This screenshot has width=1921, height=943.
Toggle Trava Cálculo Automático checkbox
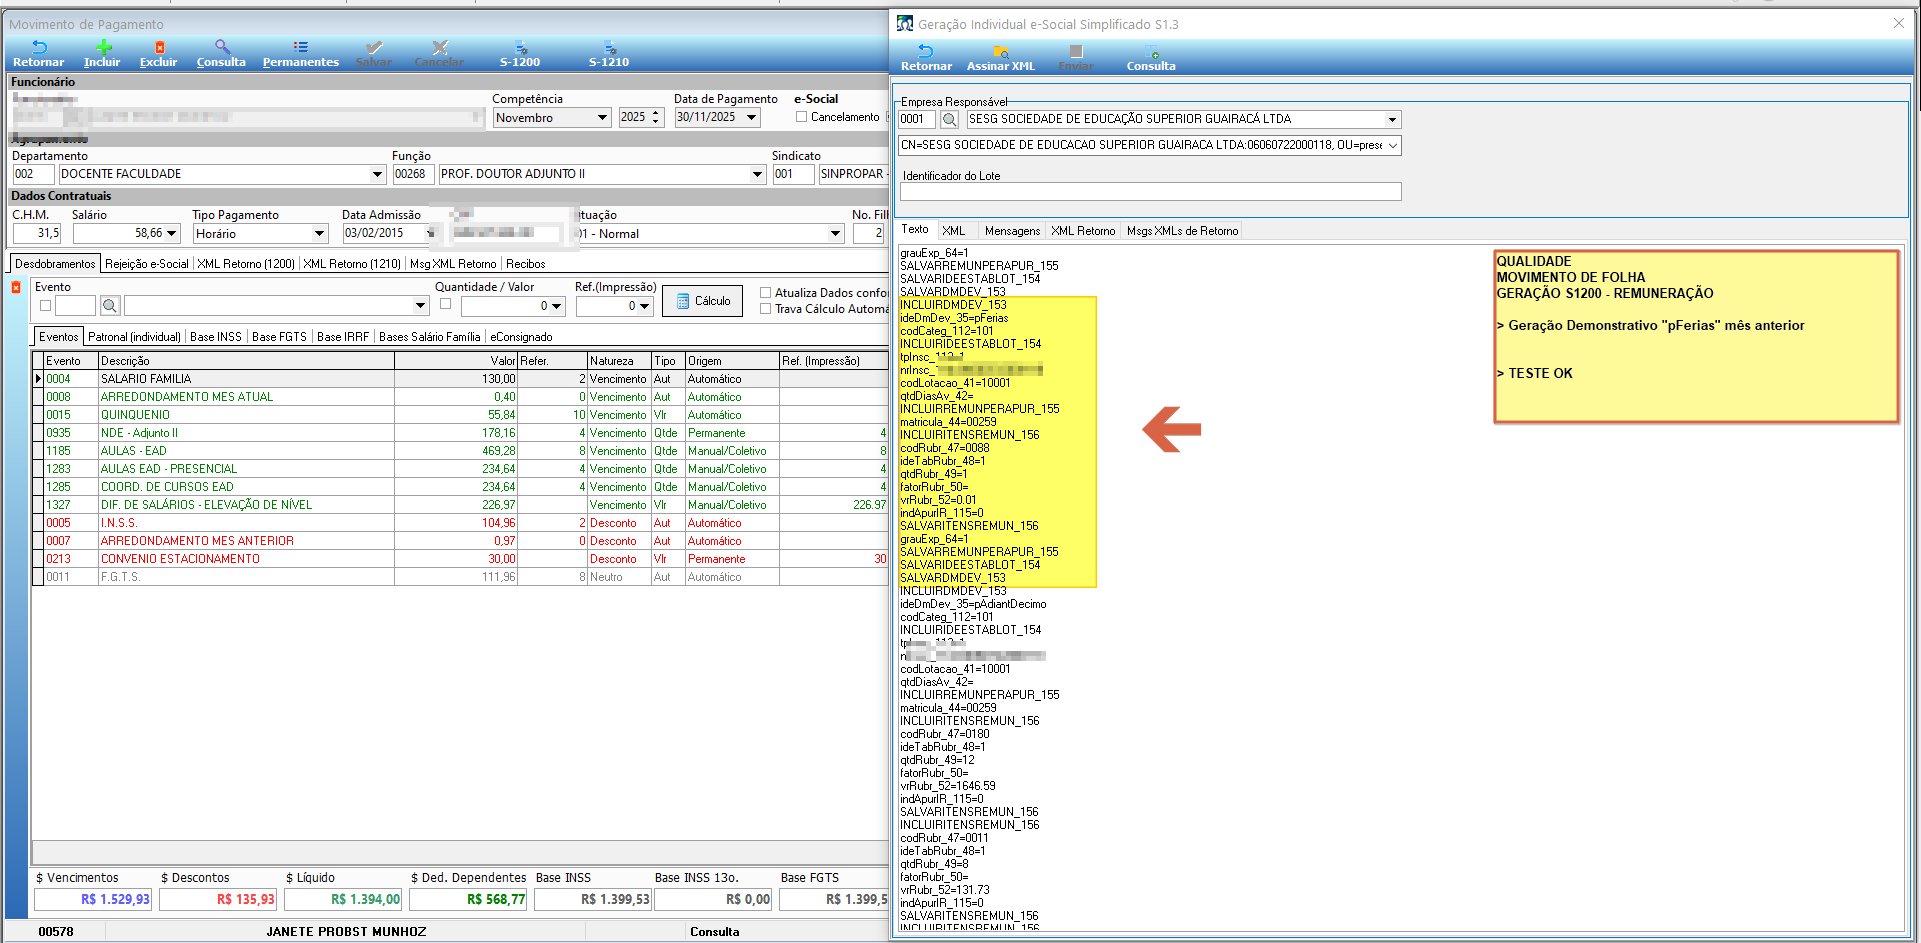coord(766,309)
